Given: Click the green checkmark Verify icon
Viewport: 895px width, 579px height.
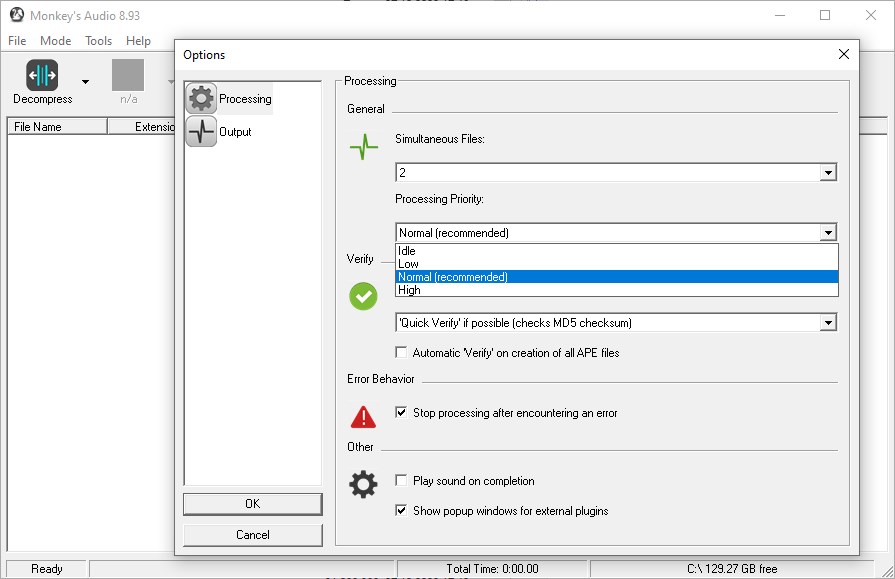Looking at the screenshot, I should click(363, 296).
